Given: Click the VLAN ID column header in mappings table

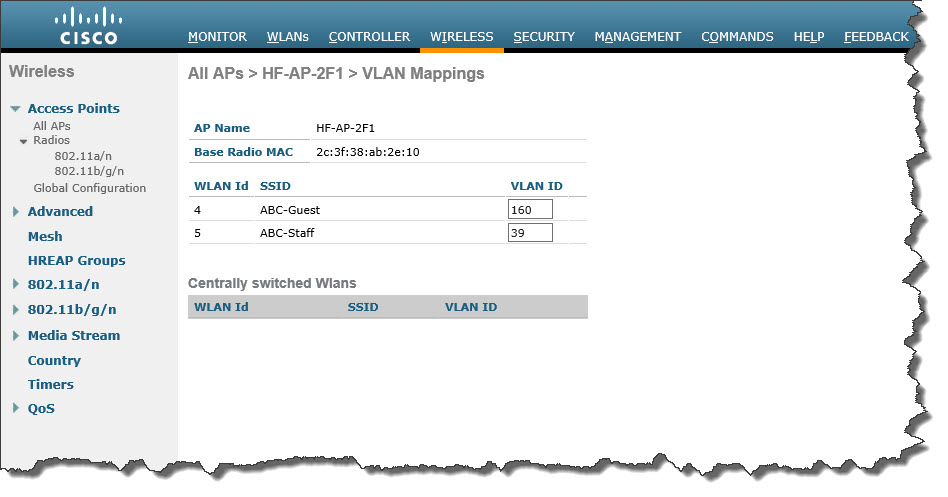Looking at the screenshot, I should 536,186.
